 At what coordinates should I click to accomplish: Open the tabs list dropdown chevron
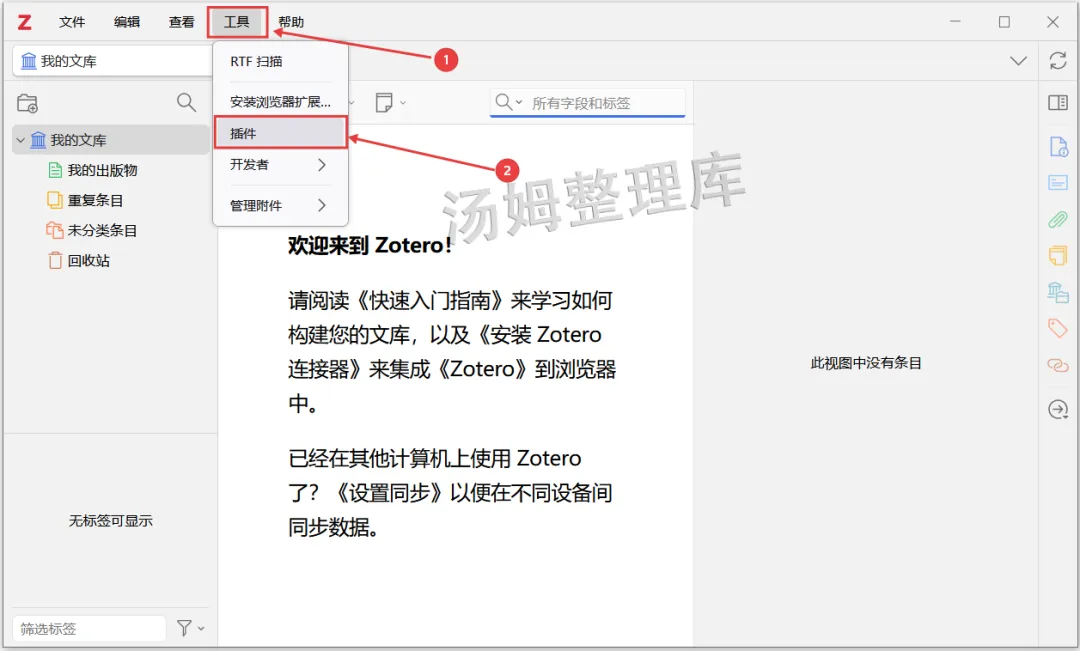click(1018, 61)
